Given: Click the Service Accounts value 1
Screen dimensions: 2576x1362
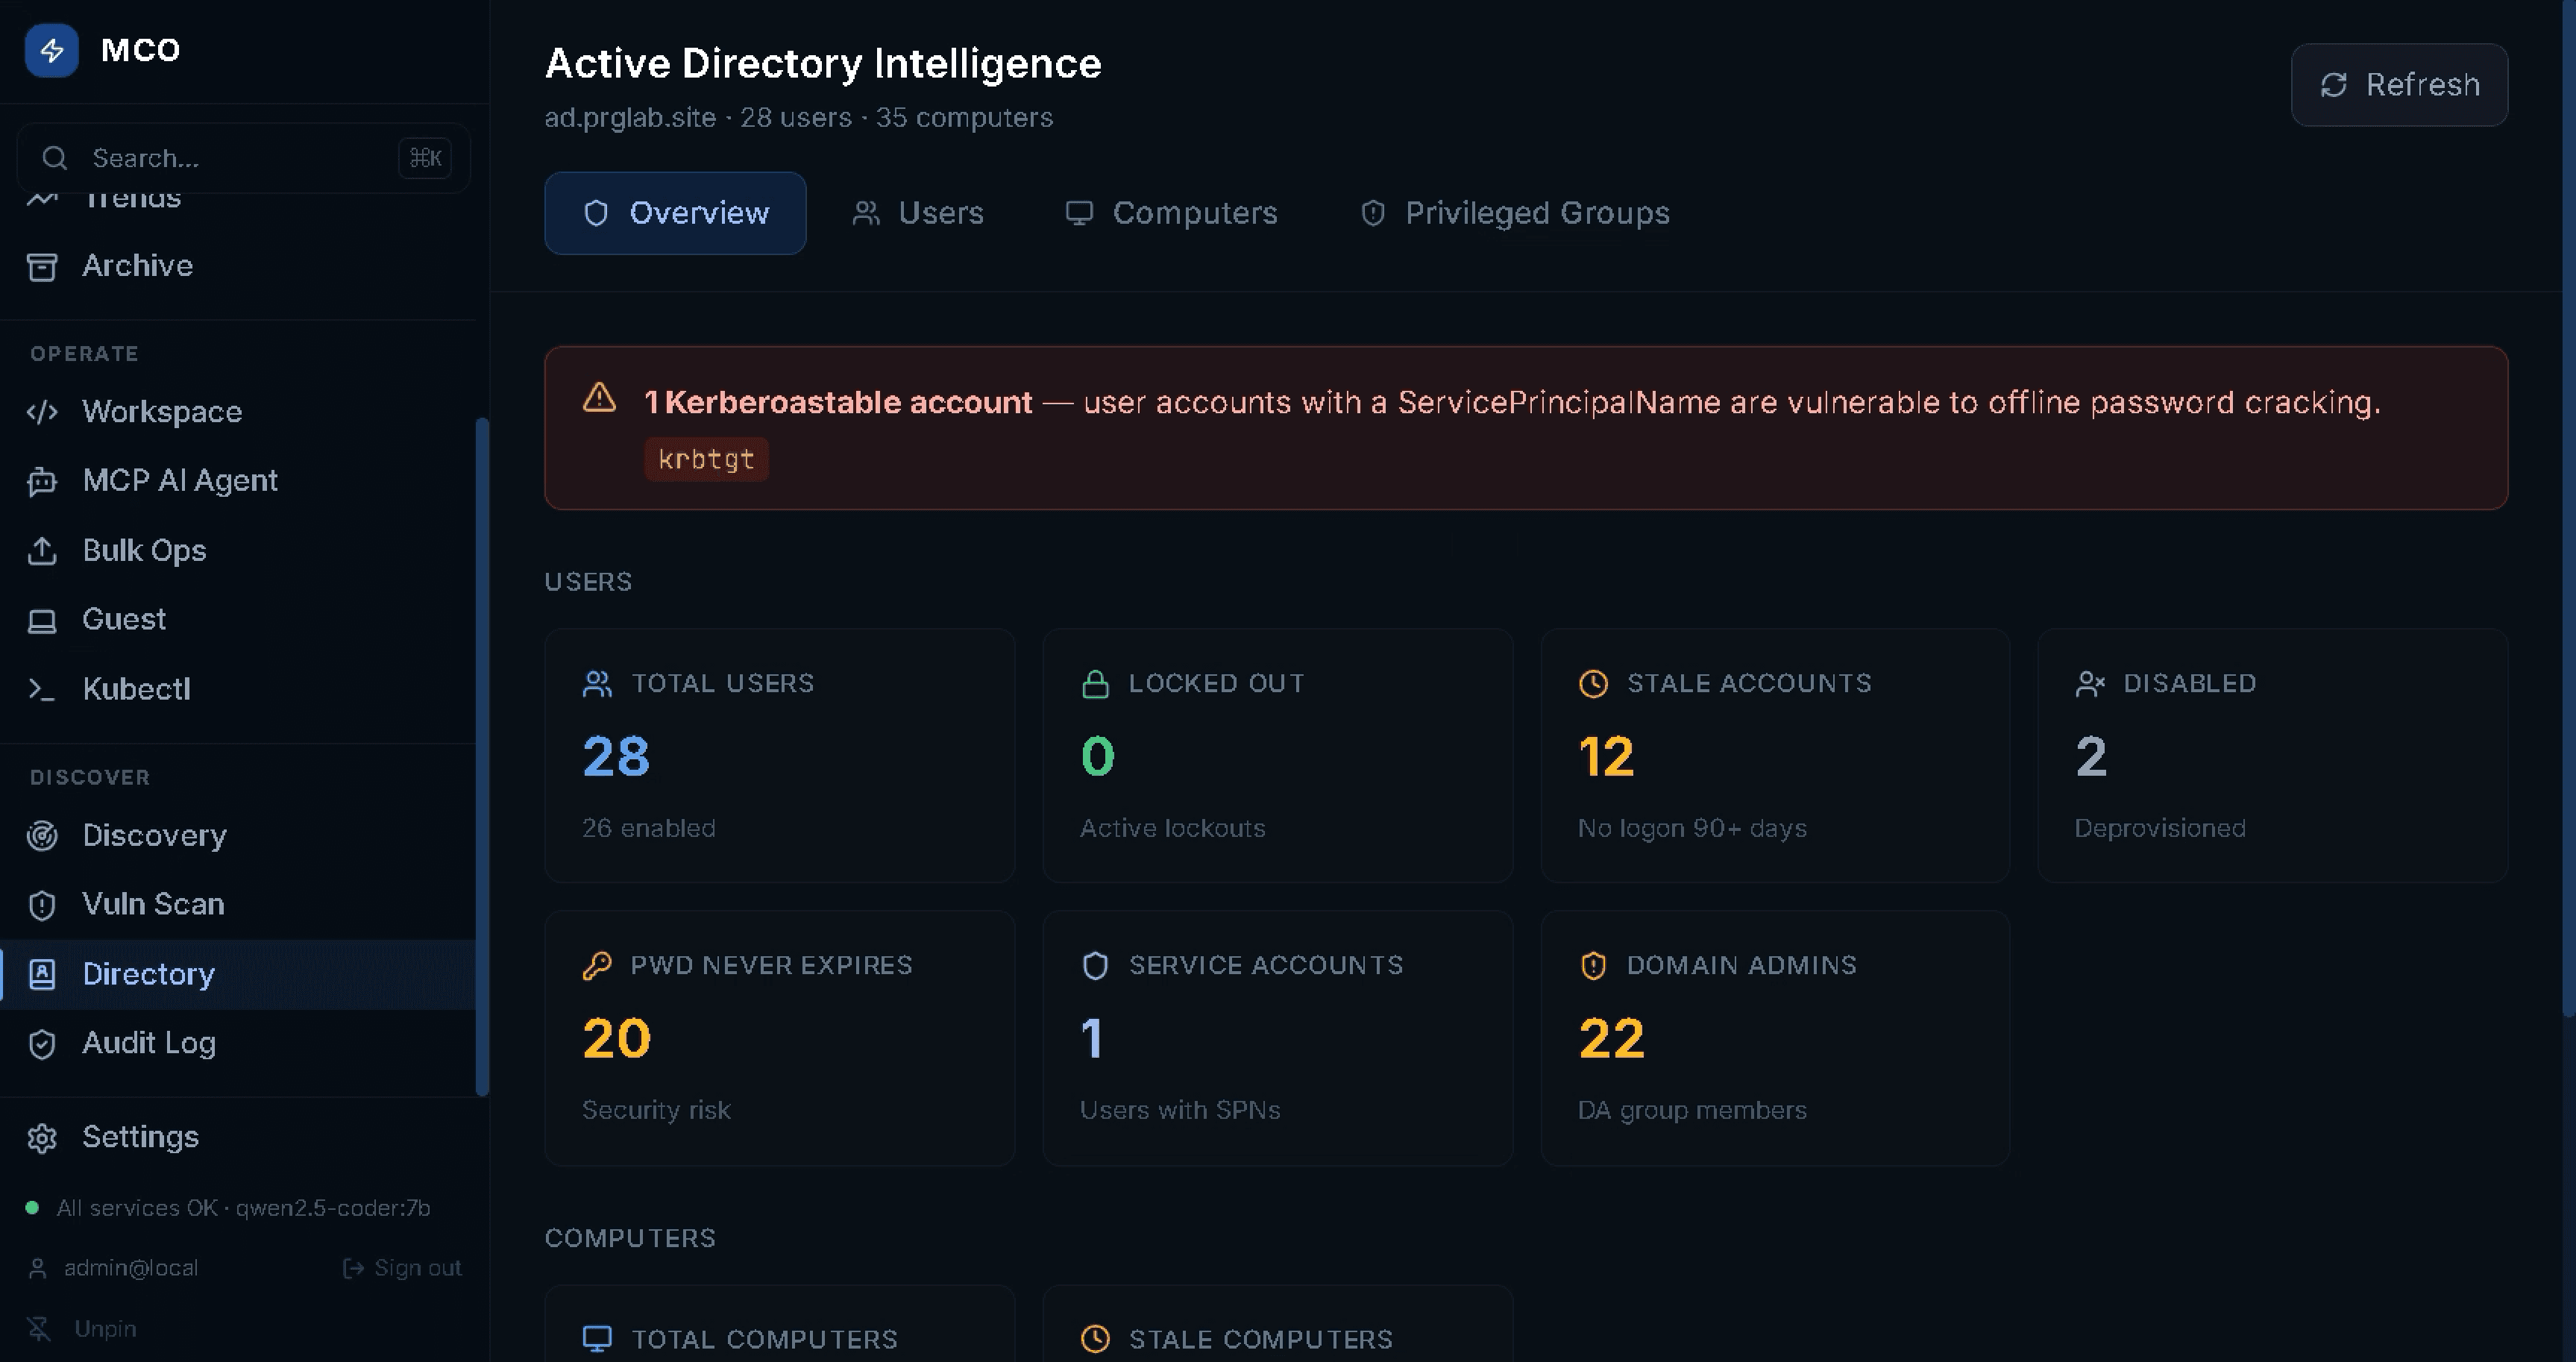Looking at the screenshot, I should coord(1092,1039).
